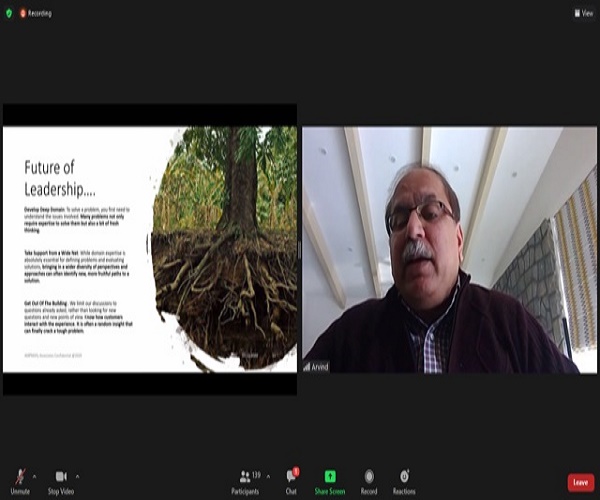This screenshot has width=600, height=500.
Task: Click the Future of Leadership slide title
Action: point(60,178)
